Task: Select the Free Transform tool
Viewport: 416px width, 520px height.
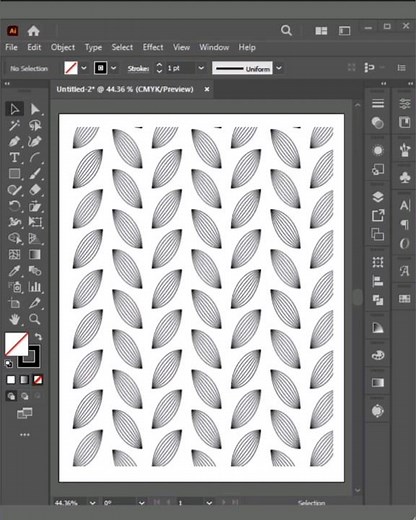Action: click(x=35, y=222)
